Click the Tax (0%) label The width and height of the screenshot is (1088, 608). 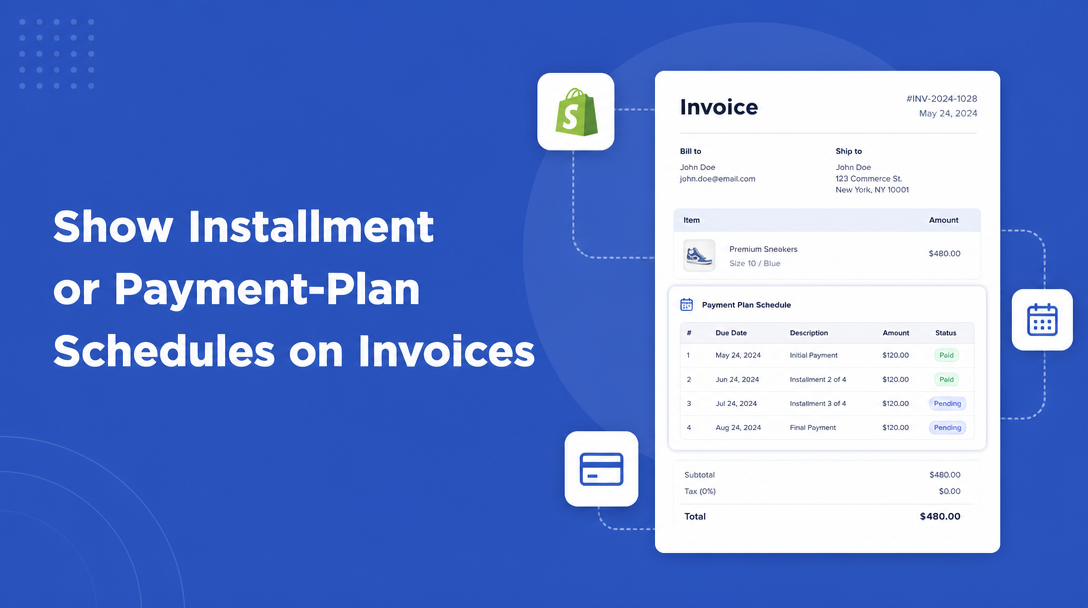pyautogui.click(x=700, y=491)
